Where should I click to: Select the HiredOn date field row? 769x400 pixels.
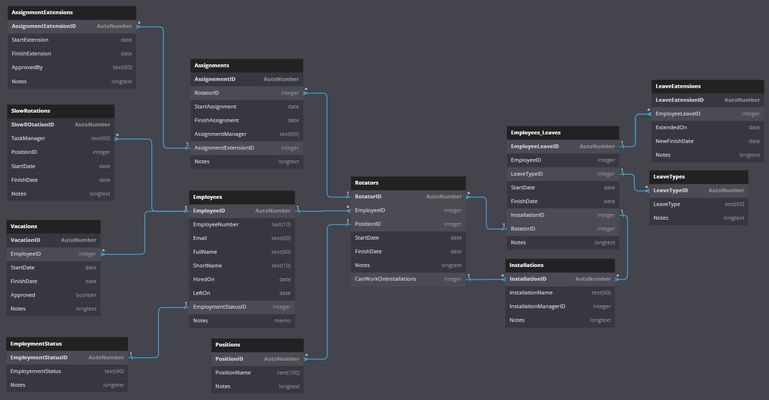[242, 279]
